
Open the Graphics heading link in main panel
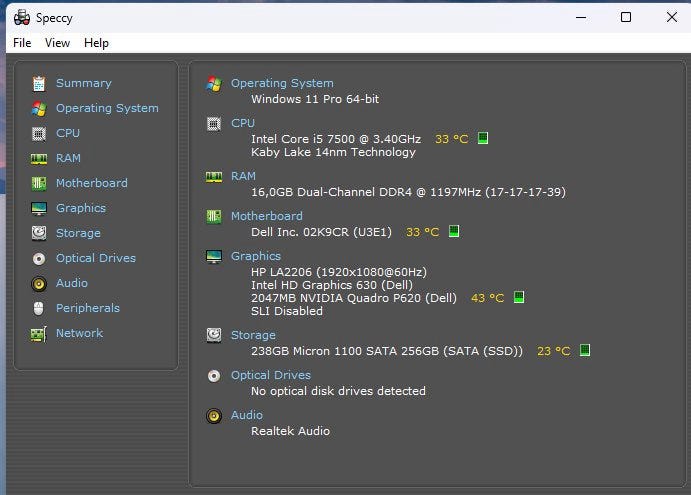[x=256, y=256]
